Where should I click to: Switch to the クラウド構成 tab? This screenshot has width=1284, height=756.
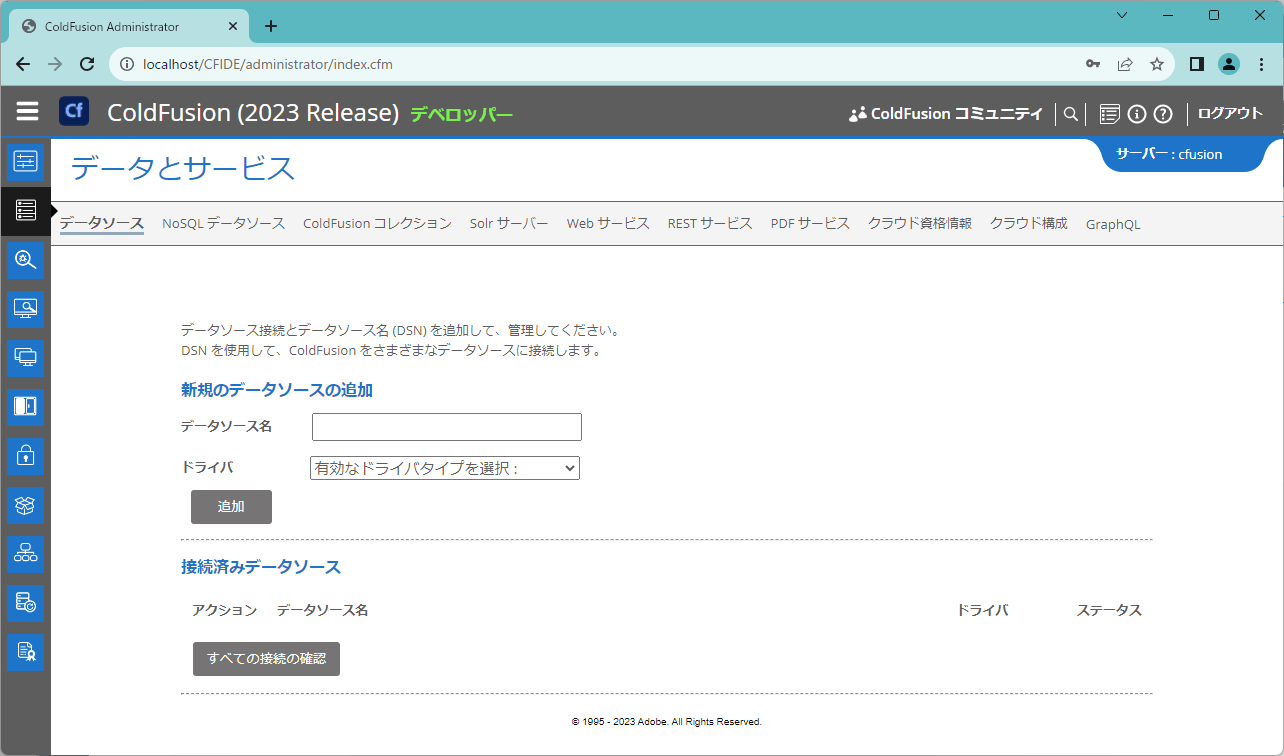click(x=1029, y=223)
